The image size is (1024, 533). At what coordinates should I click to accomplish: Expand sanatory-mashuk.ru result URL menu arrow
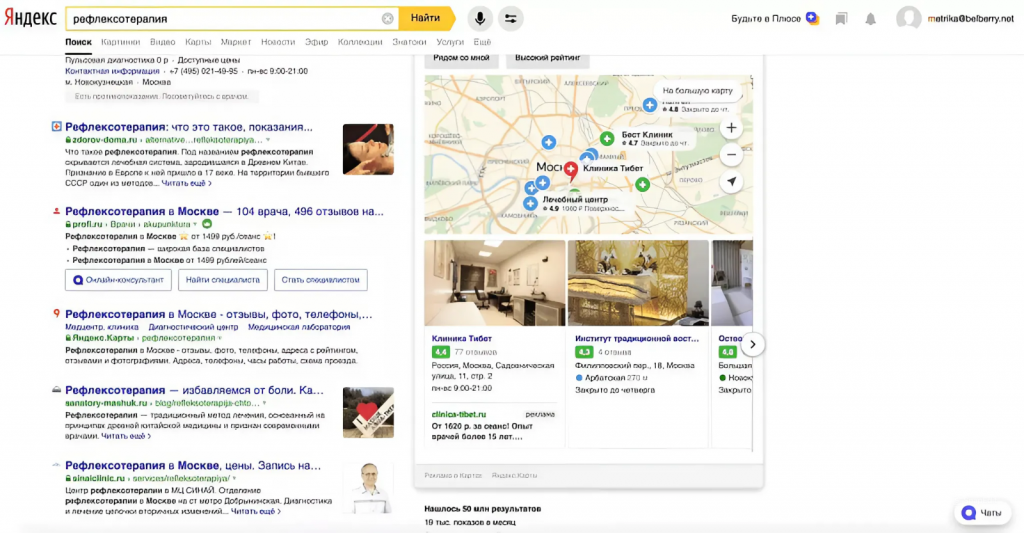(264, 404)
